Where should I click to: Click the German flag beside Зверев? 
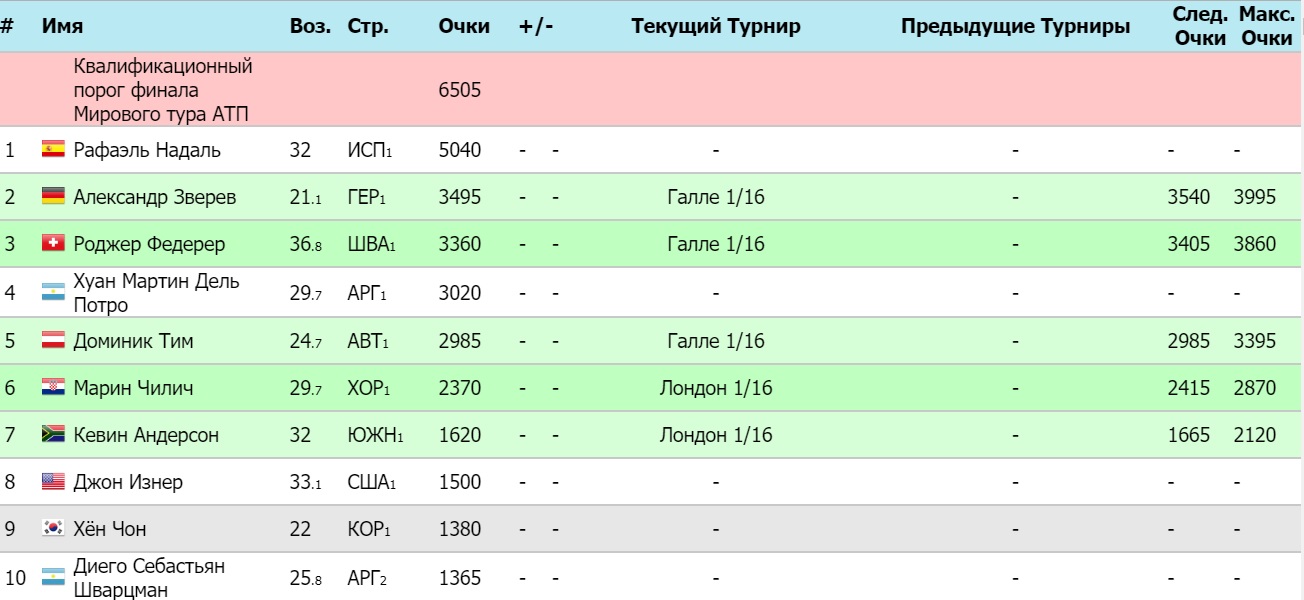(53, 197)
